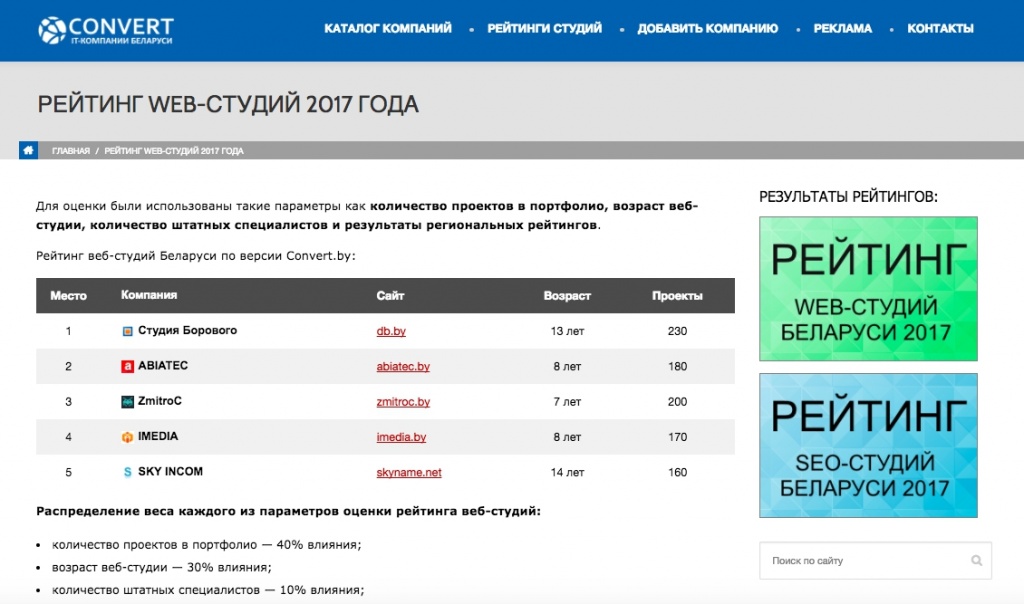Click the Главная breadcrumb link
Screen dimensions: 1024x604
pyautogui.click(x=71, y=151)
